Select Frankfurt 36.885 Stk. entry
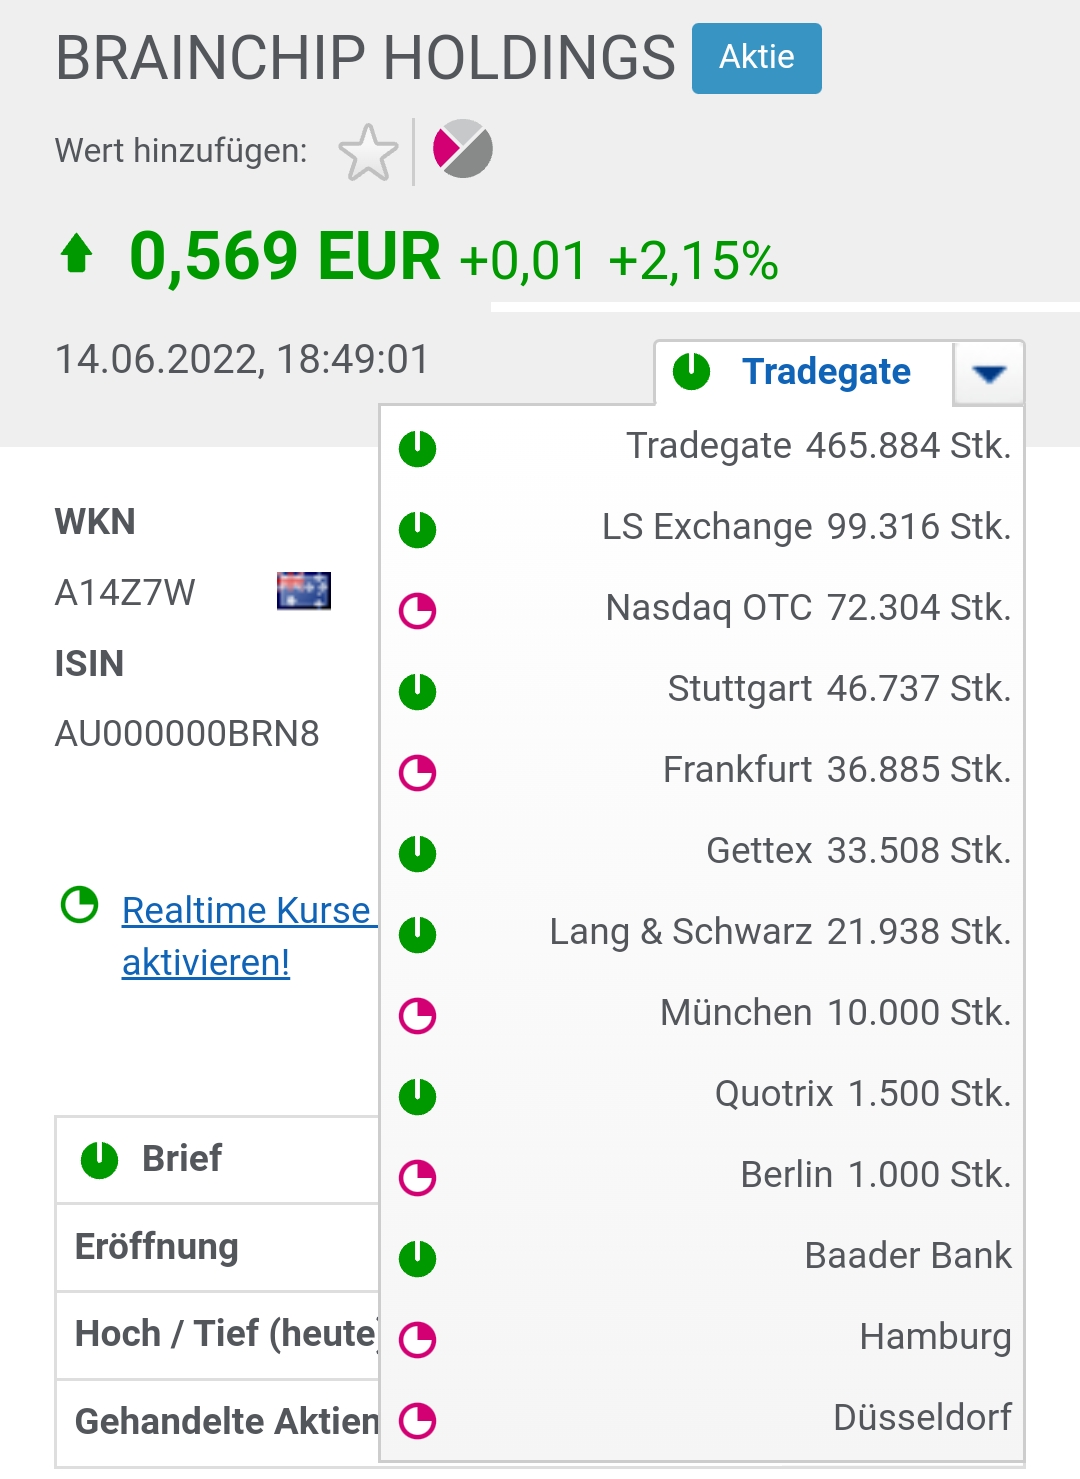 tap(836, 770)
